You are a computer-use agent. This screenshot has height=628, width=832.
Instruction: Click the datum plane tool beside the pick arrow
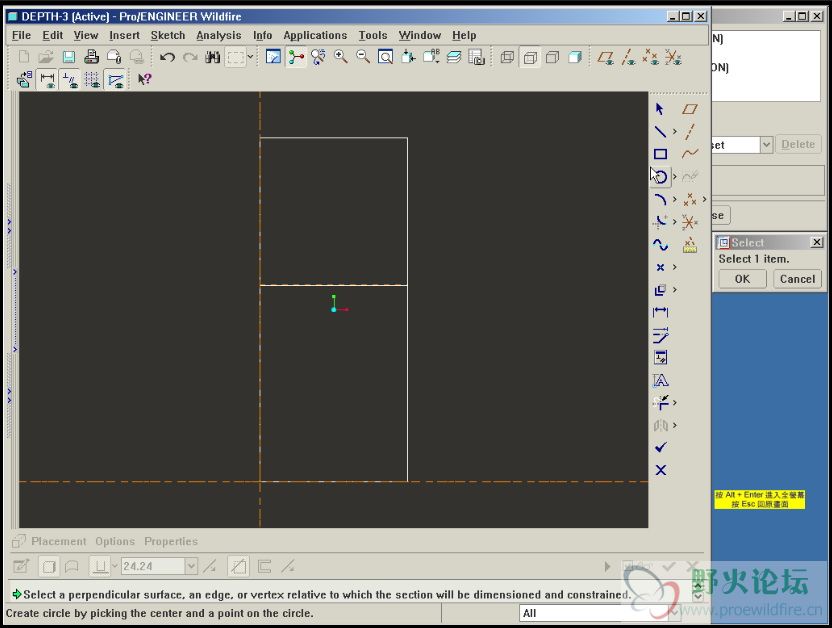690,109
